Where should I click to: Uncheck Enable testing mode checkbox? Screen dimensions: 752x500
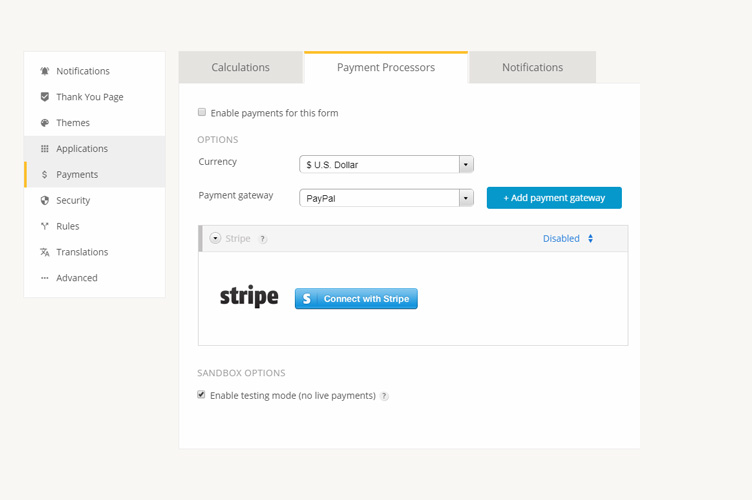(x=201, y=395)
